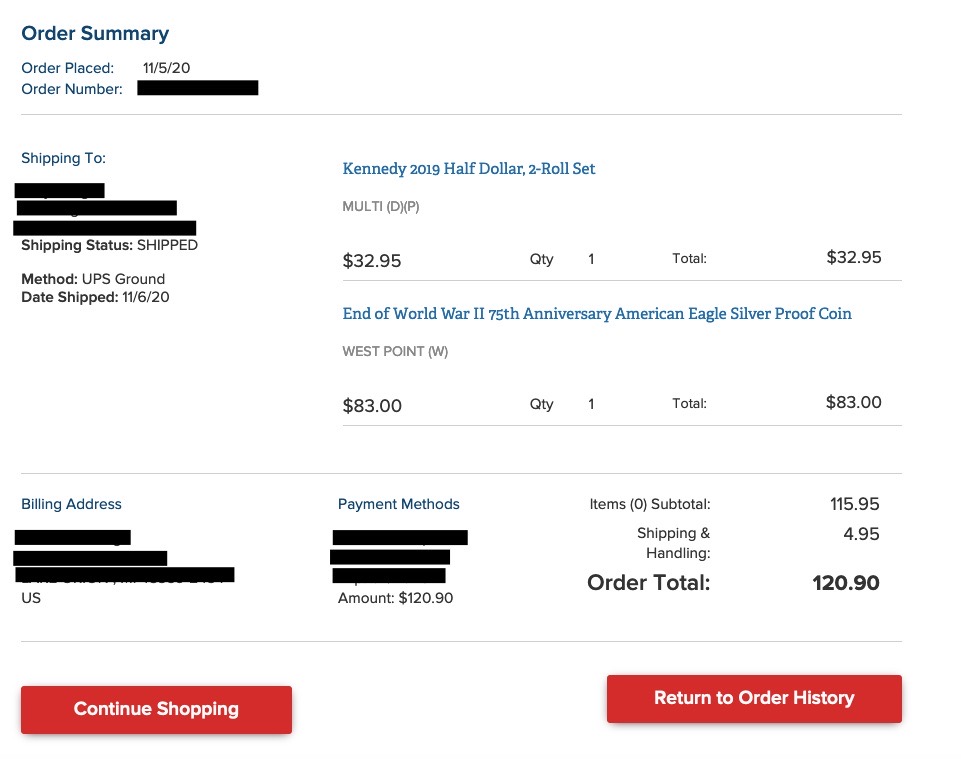Screen dimensions: 961x759
Task: Click the $83.00 unit price on the left
Action: [372, 406]
